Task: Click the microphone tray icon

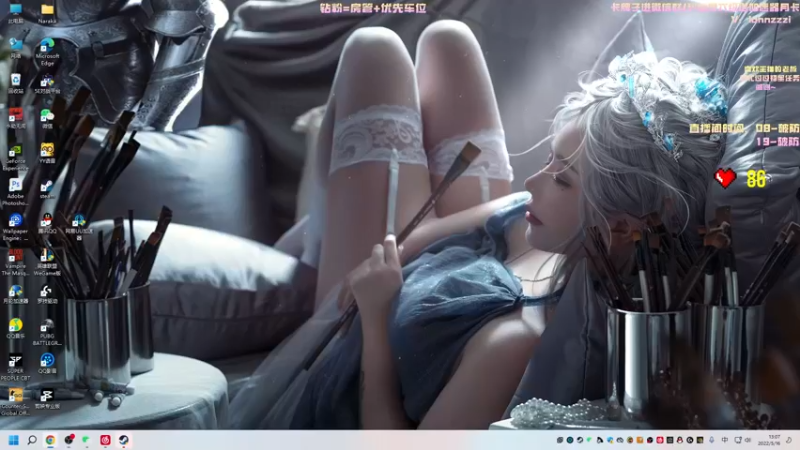Action: coord(712,440)
